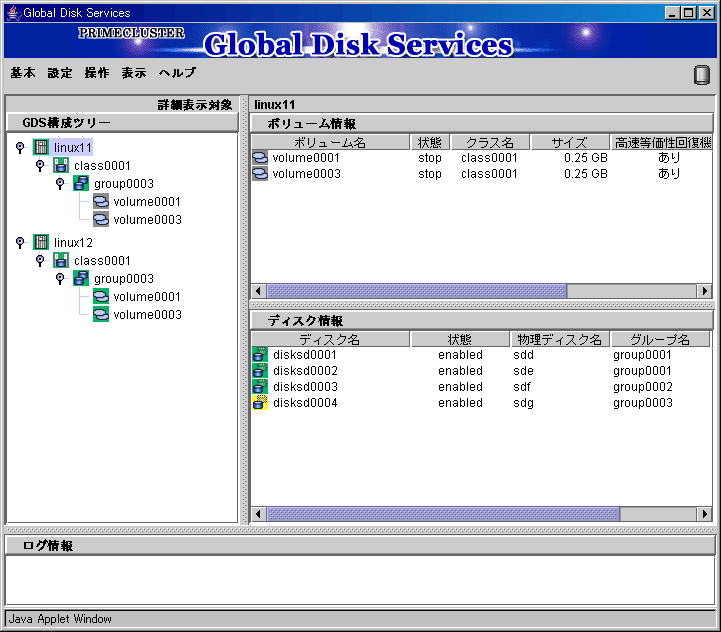The width and height of the screenshot is (721, 632).
Task: Click green volume0001 icon under linux12
Action: click(101, 297)
